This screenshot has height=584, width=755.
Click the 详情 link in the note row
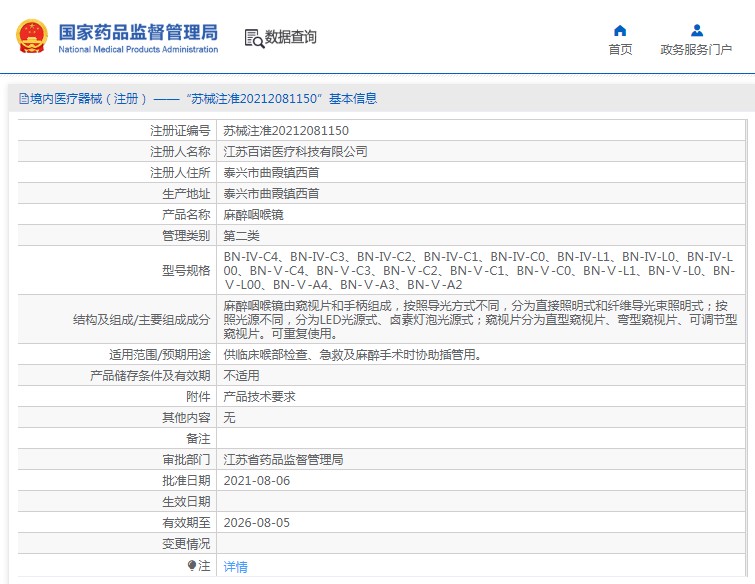coord(235,567)
